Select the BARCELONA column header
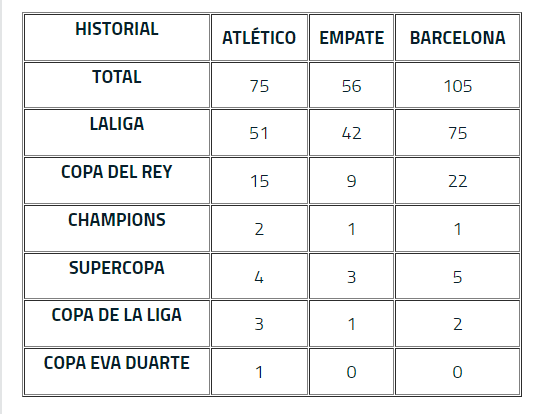 tap(458, 38)
